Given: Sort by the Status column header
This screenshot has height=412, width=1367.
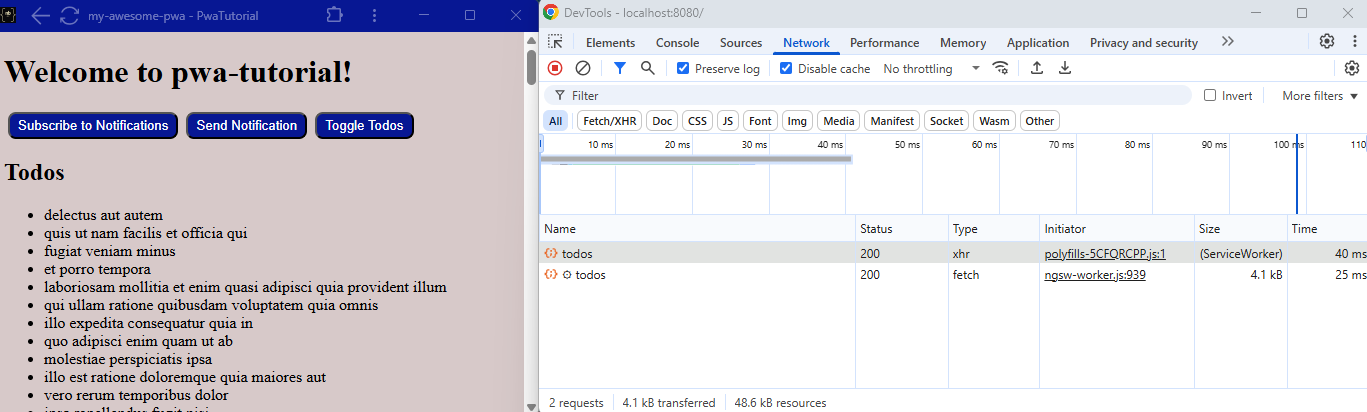Looking at the screenshot, I should 901,229.
